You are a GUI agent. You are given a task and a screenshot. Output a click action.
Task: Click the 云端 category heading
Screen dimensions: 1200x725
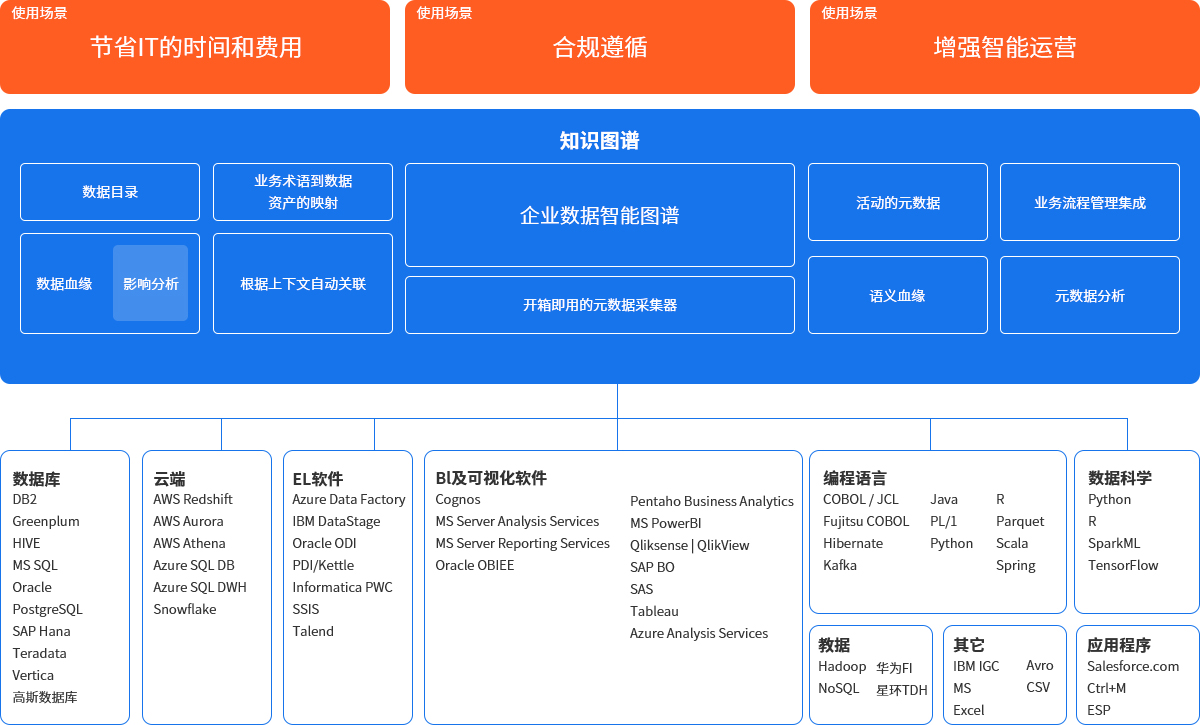(x=169, y=479)
